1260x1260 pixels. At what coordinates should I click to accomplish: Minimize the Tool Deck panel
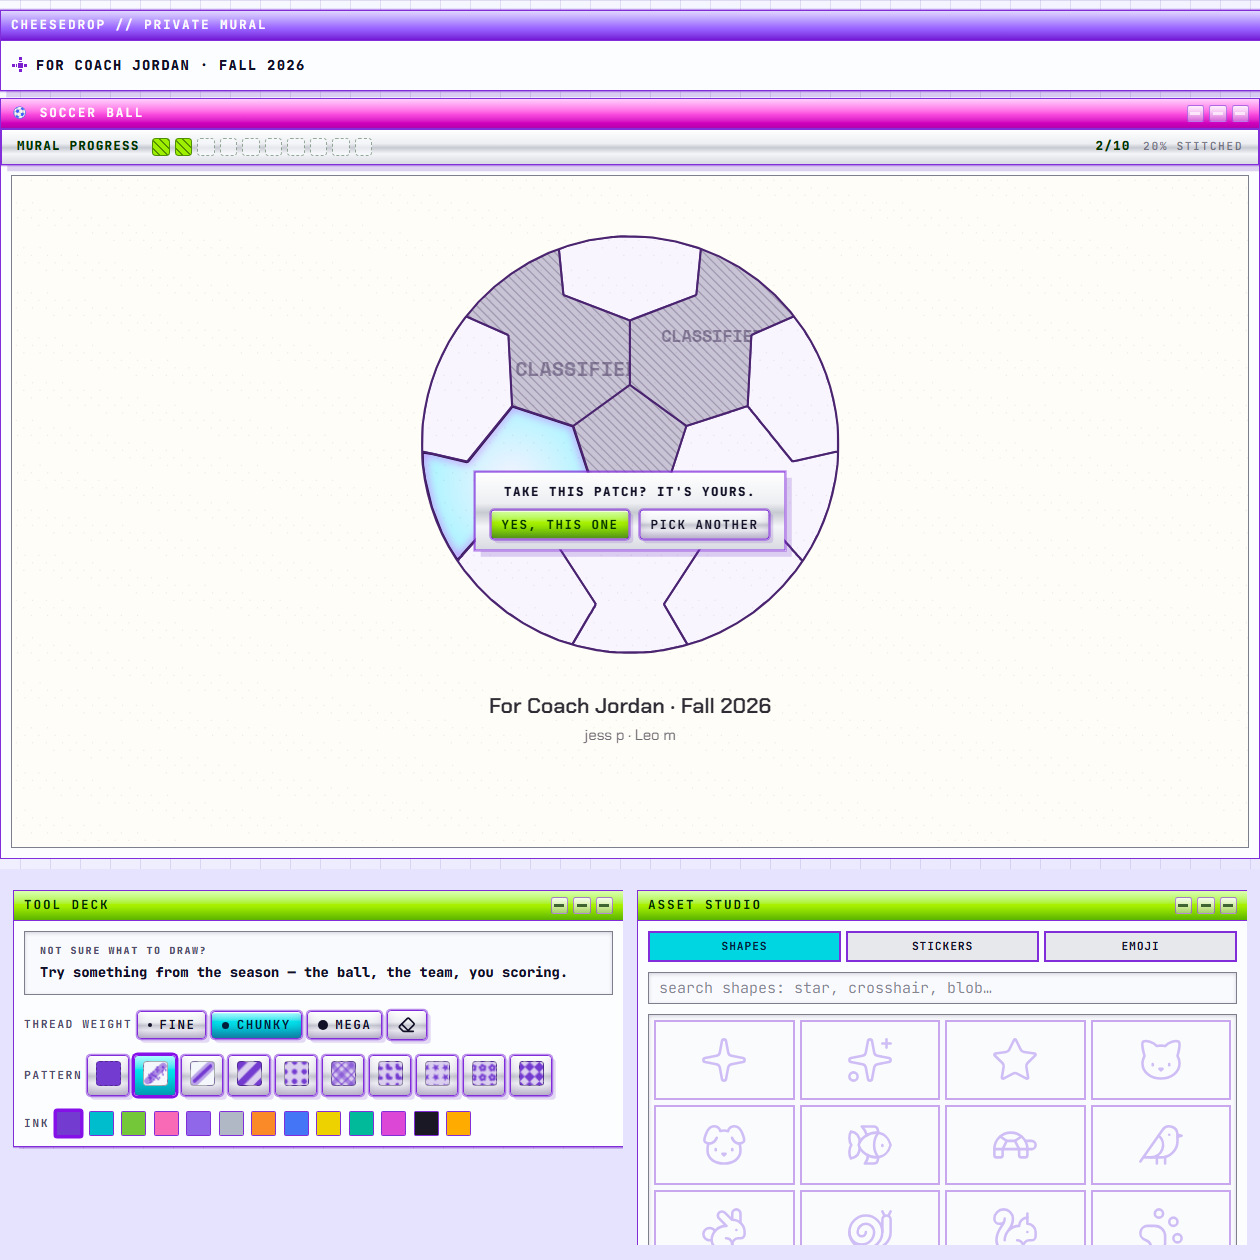click(x=559, y=905)
